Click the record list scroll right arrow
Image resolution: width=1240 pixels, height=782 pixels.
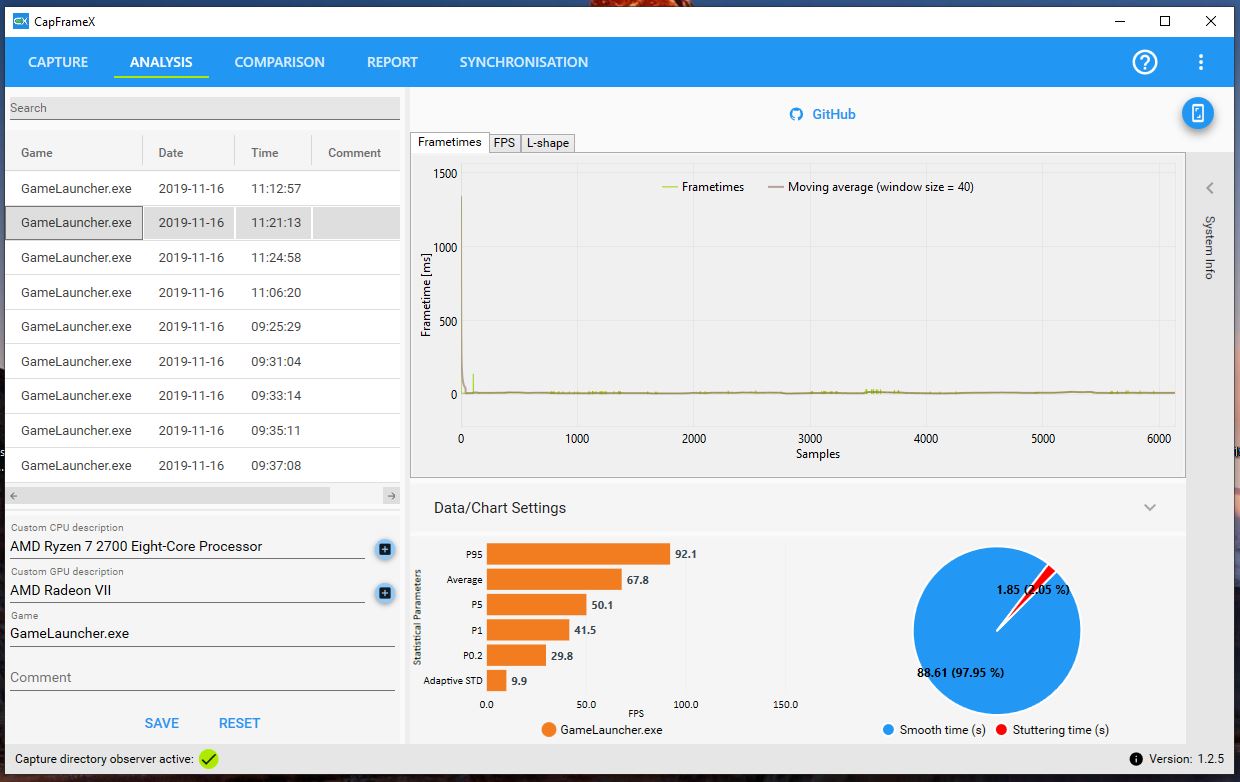pos(391,496)
